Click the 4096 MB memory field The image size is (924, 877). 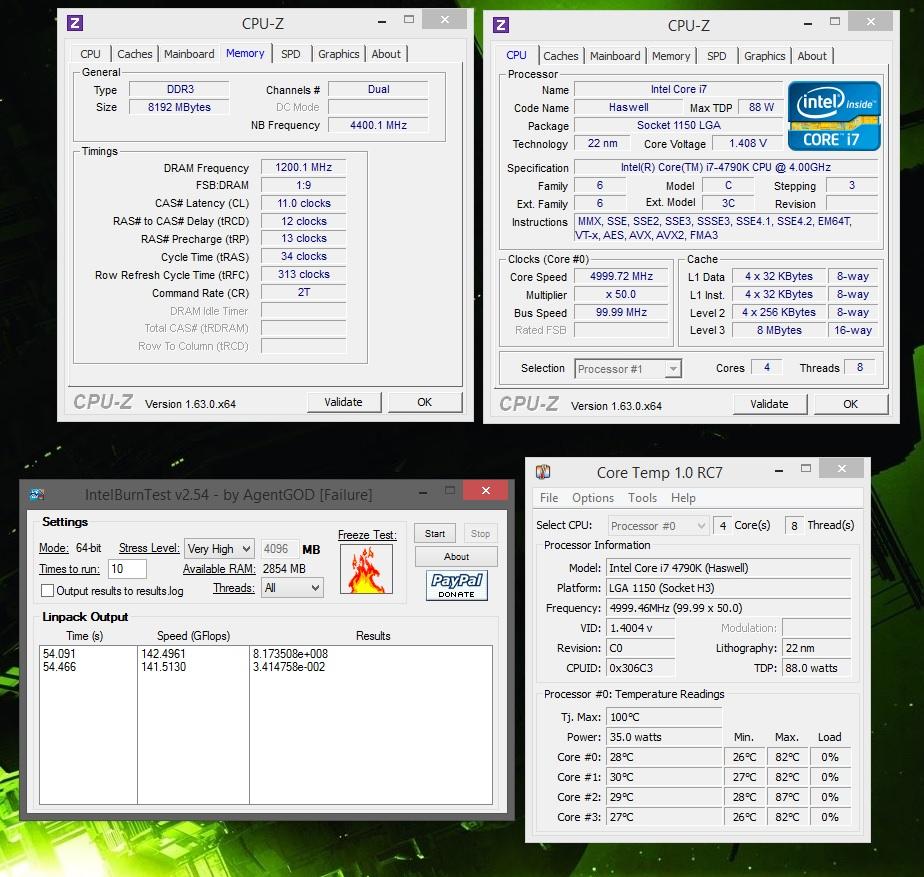pos(279,549)
